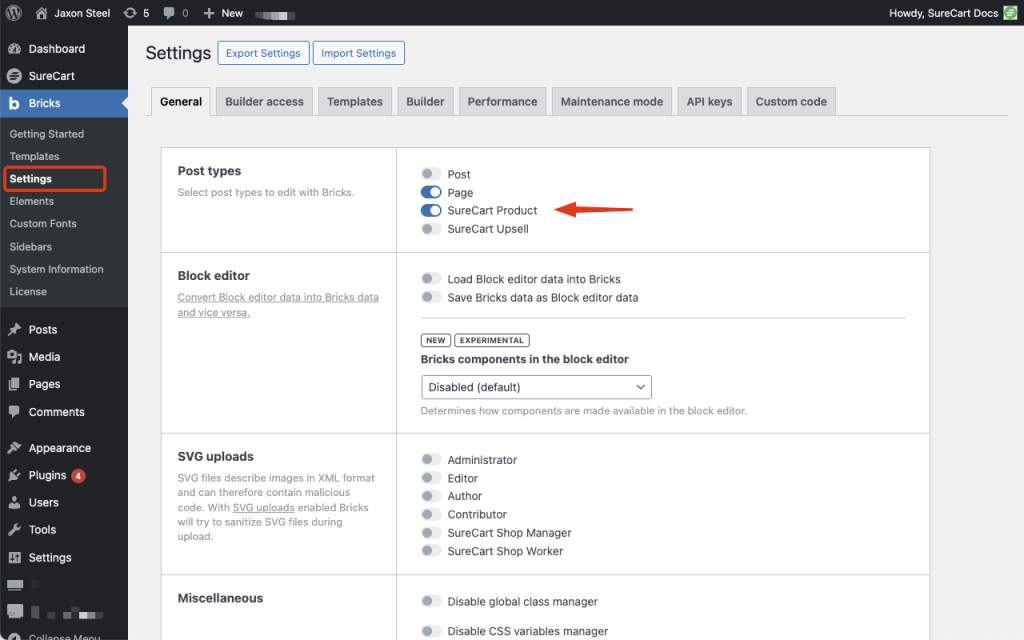Click New in the admin bar
This screenshot has height=640, width=1024.
[x=223, y=13]
